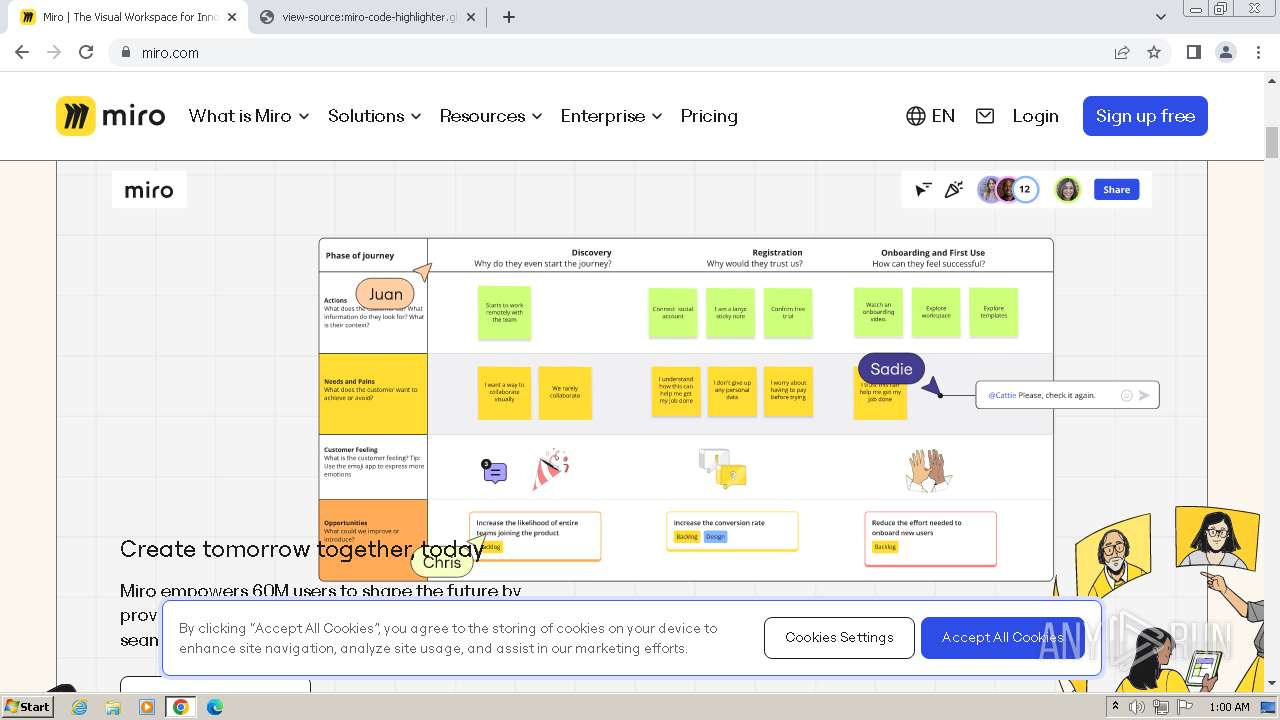Open Cookies Settings
Screen dimensions: 1280x720
[839, 637]
